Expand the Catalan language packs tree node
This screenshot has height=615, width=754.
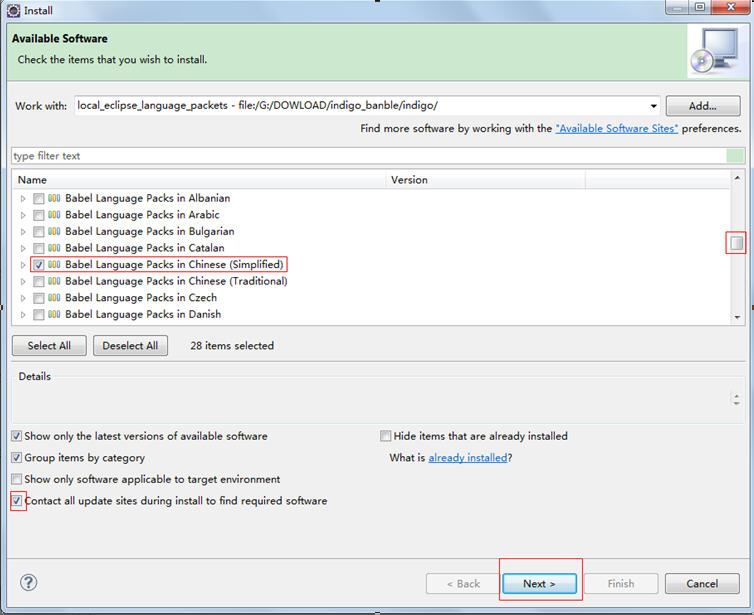click(x=23, y=248)
